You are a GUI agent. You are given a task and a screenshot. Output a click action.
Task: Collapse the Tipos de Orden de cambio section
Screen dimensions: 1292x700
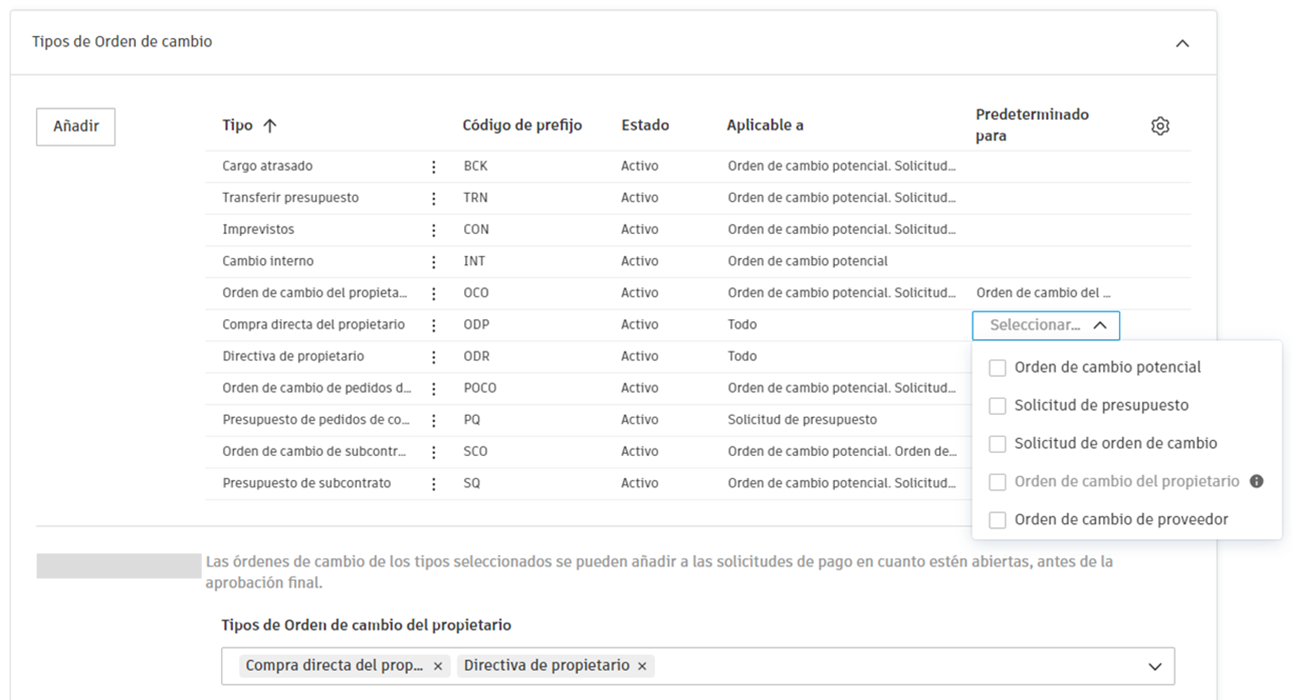(x=1182, y=42)
